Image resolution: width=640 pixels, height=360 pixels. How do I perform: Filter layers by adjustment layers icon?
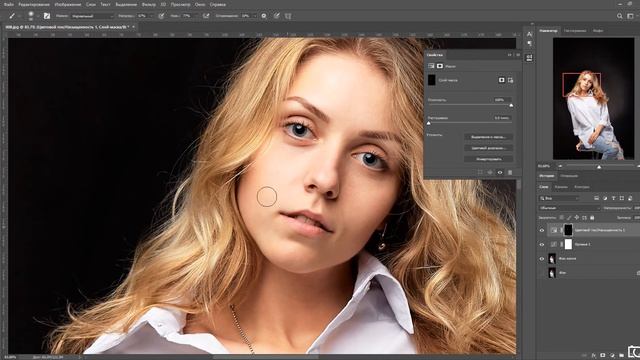point(605,198)
